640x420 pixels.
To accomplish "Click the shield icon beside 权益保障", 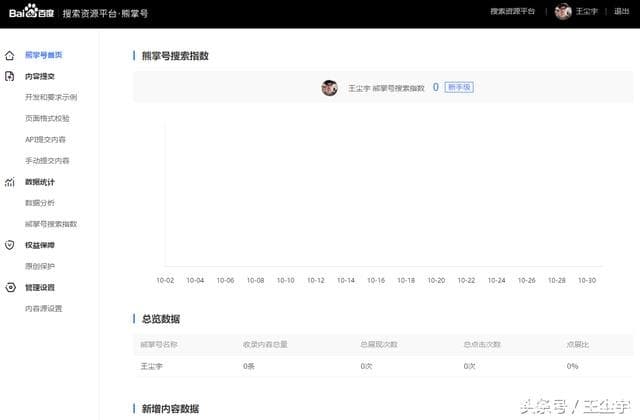I will tap(9, 245).
